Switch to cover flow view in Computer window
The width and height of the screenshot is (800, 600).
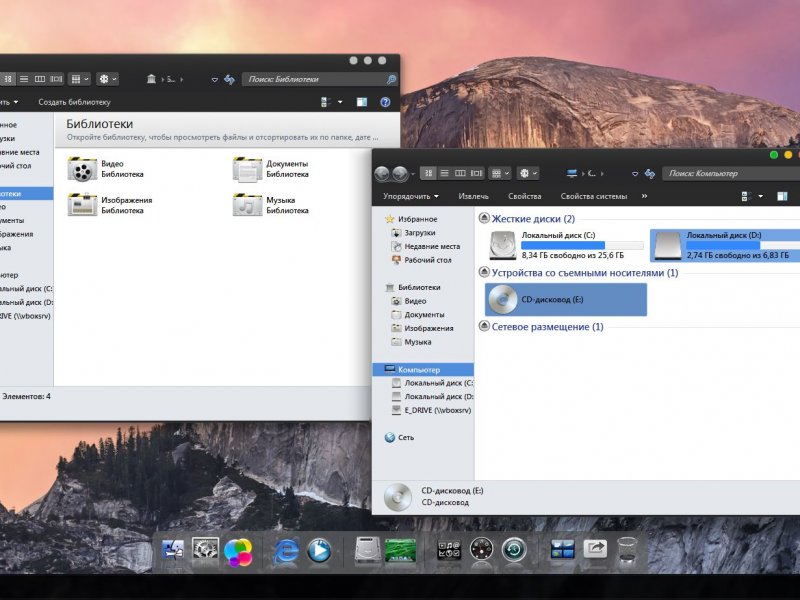477,173
